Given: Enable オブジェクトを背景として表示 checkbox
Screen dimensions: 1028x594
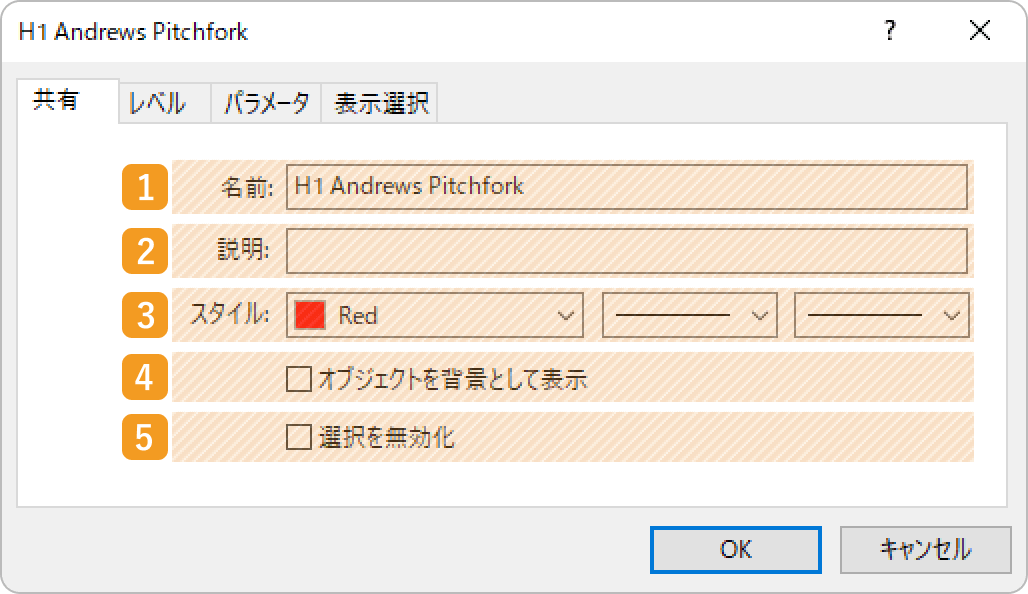Looking at the screenshot, I should pyautogui.click(x=299, y=379).
